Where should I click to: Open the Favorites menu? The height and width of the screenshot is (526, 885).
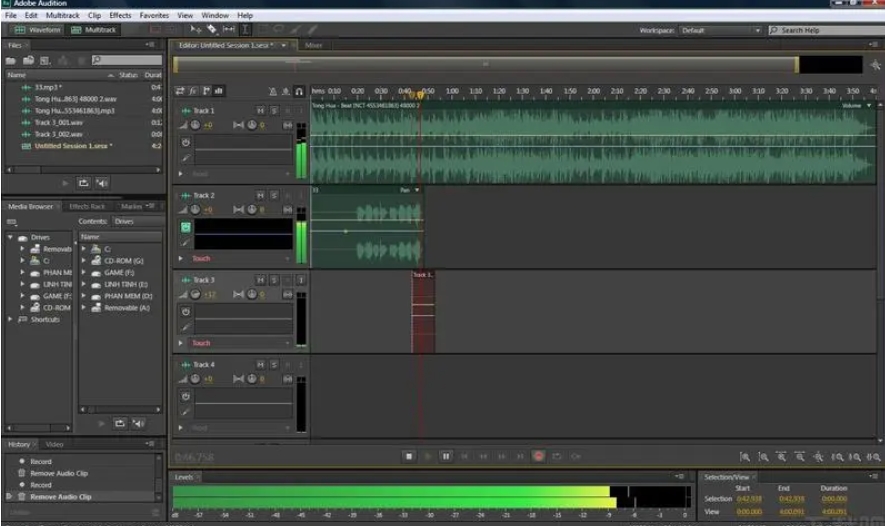(154, 15)
